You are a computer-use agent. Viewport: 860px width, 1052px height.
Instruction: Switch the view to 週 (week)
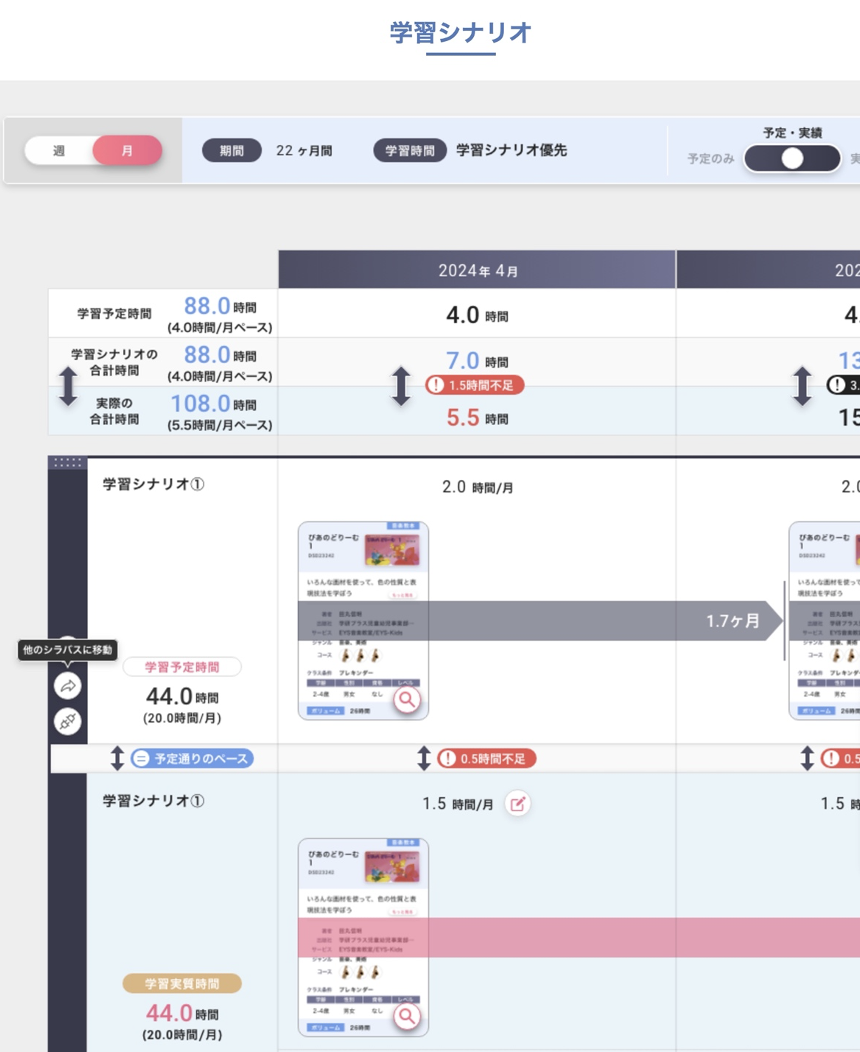pos(59,151)
